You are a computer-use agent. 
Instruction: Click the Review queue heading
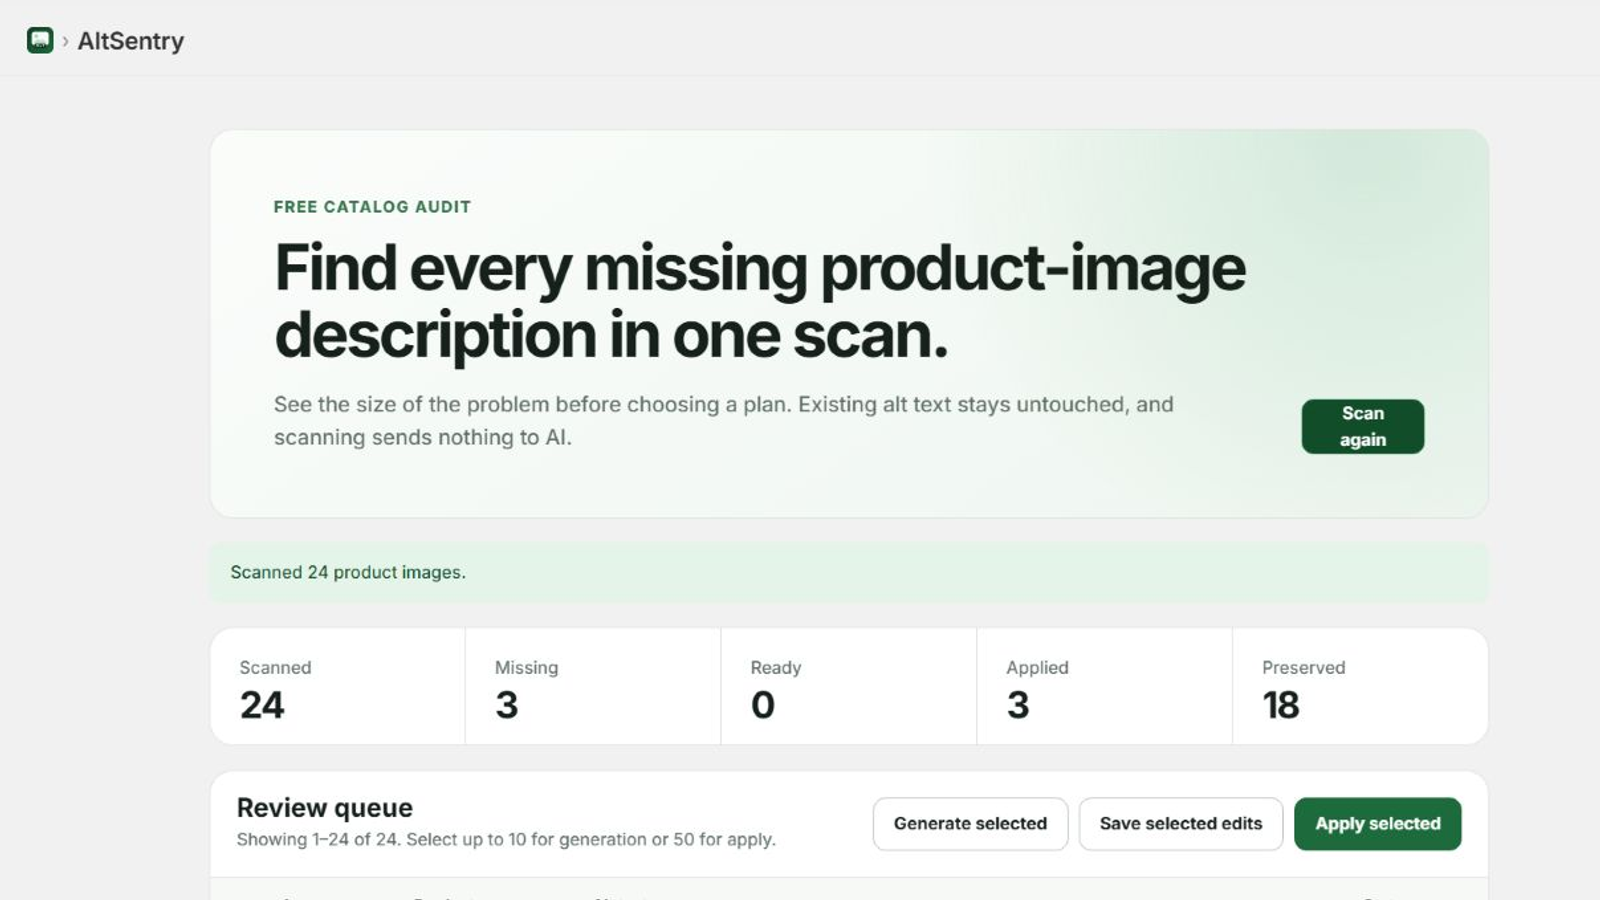325,807
